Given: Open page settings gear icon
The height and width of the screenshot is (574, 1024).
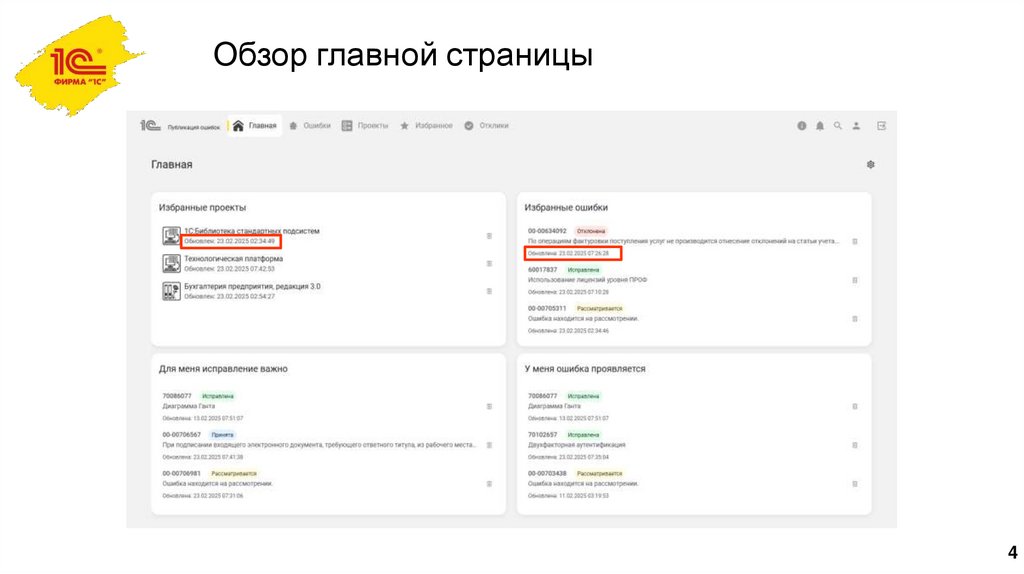Looking at the screenshot, I should point(871,165).
